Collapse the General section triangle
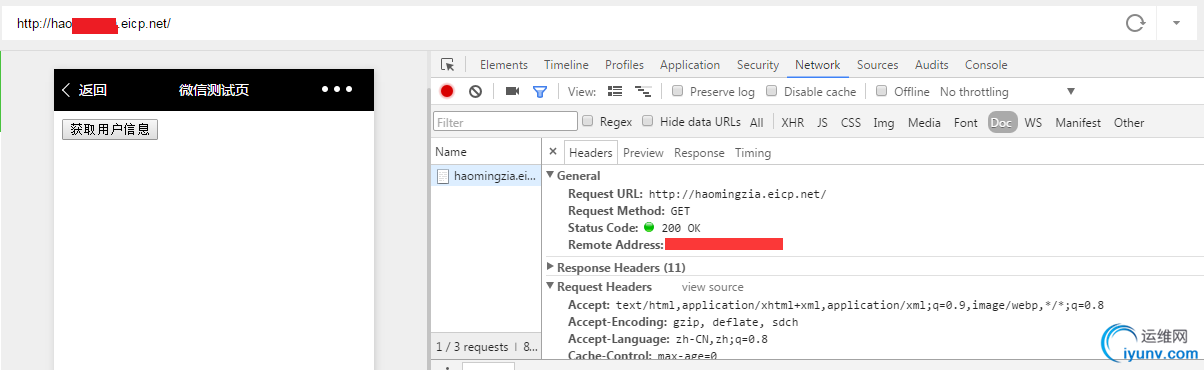The image size is (1204, 370). (x=550, y=176)
